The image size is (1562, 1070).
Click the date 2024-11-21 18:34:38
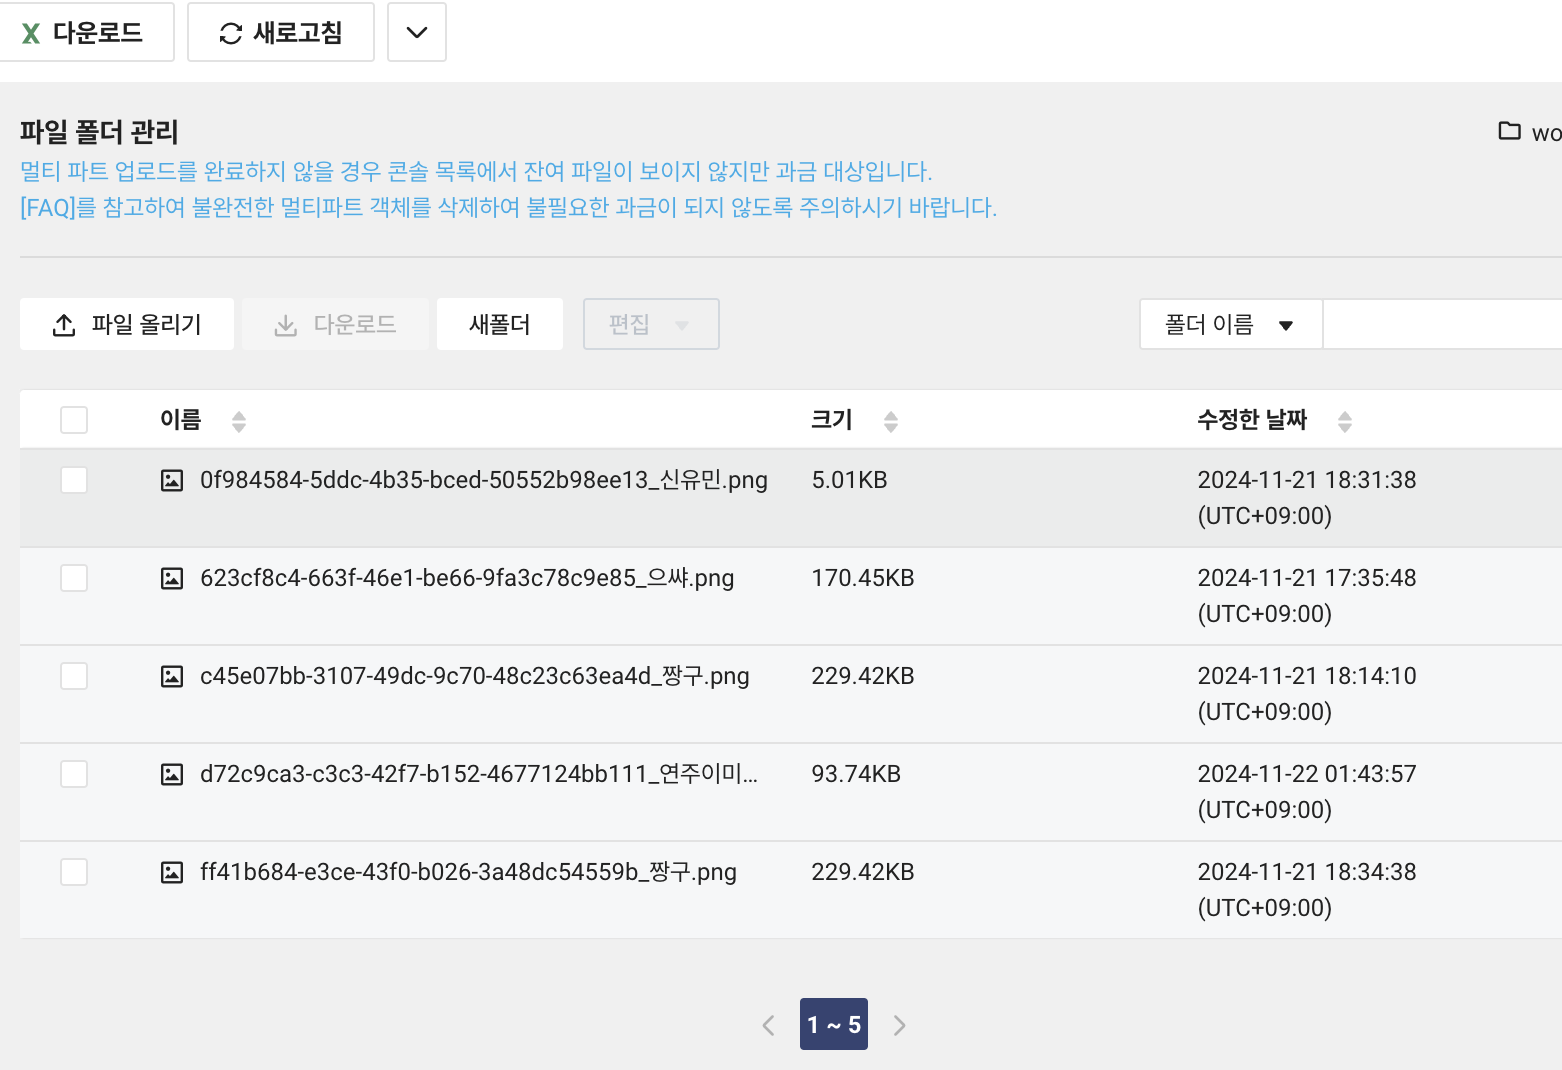[1307, 872]
